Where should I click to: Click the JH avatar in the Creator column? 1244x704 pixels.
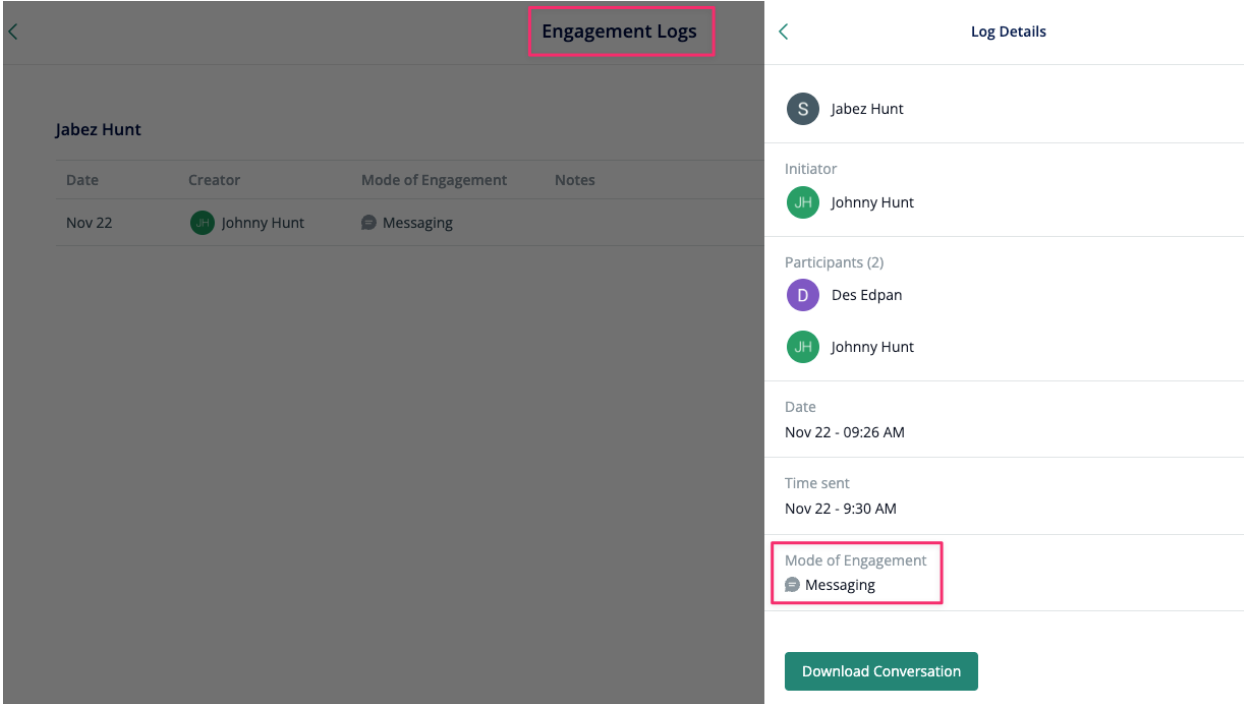point(202,223)
